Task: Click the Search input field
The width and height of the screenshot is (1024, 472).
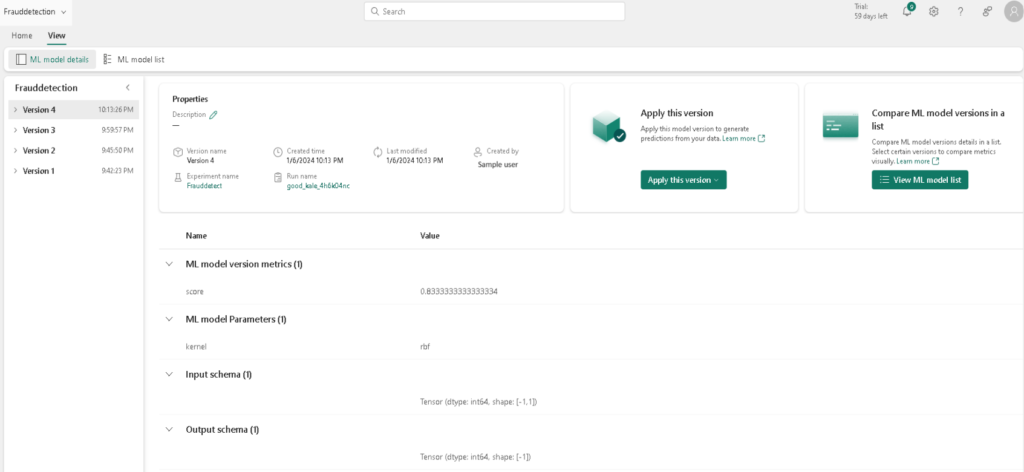Action: [494, 11]
